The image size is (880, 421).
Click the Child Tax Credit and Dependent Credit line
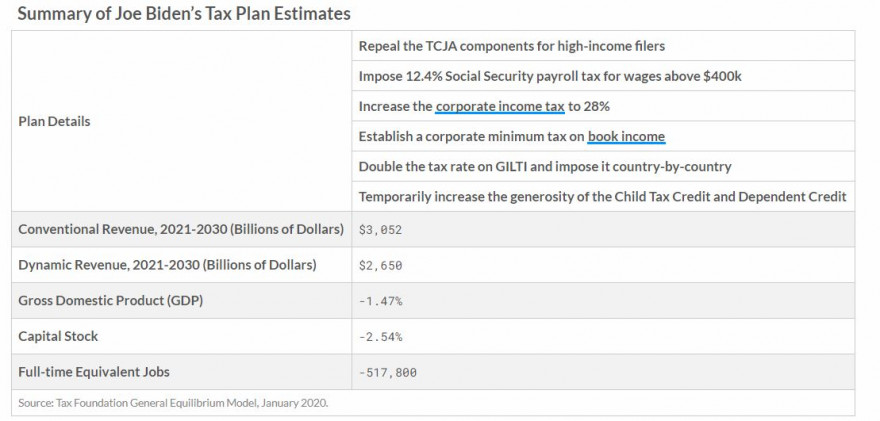603,197
